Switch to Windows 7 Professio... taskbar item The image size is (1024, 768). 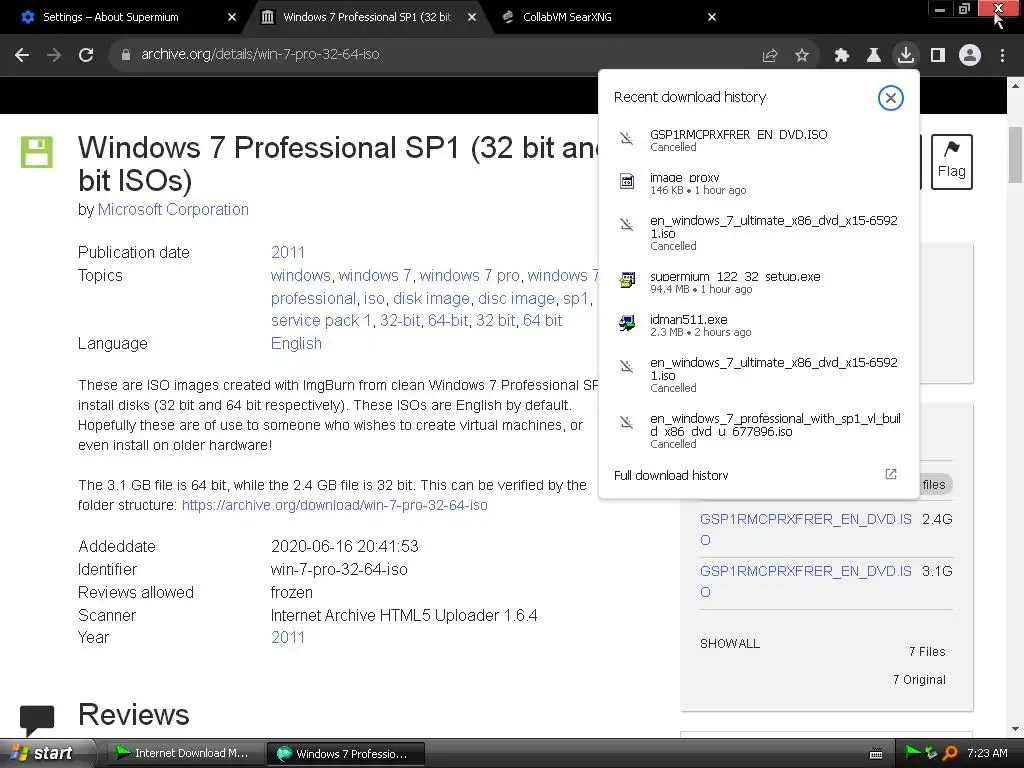[346, 754]
